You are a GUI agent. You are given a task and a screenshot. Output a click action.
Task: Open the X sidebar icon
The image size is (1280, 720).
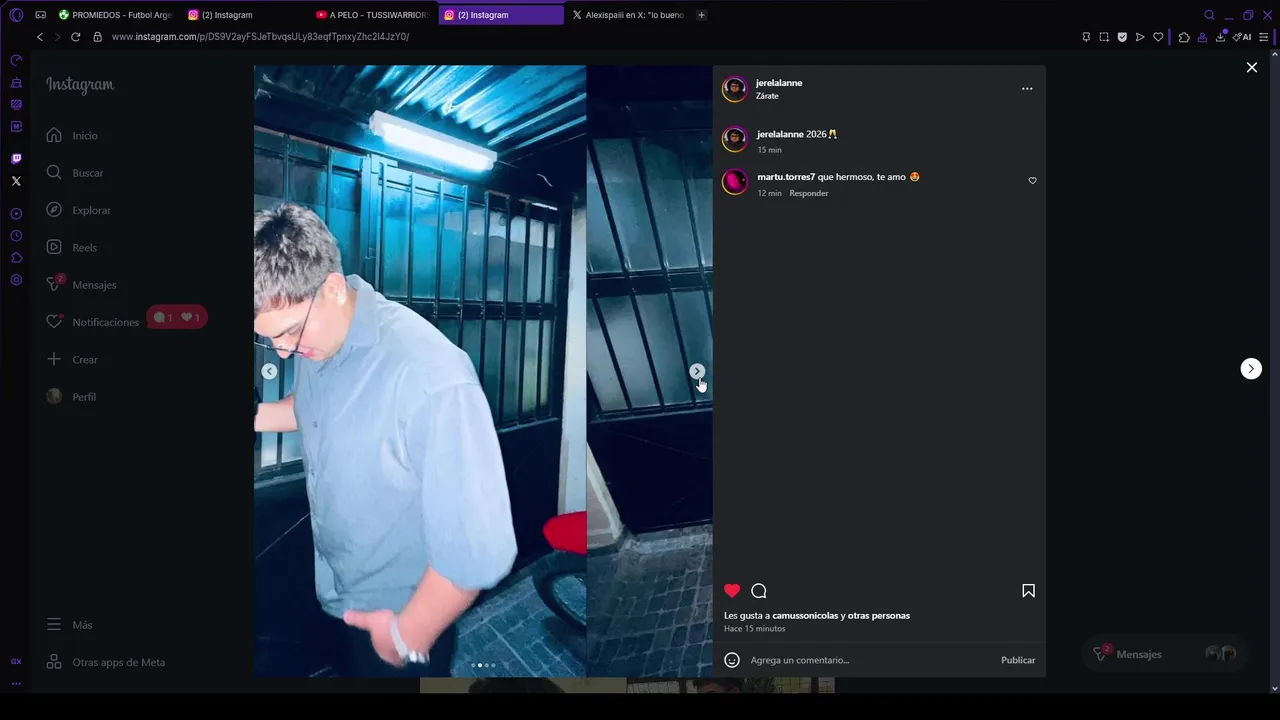pyautogui.click(x=16, y=181)
